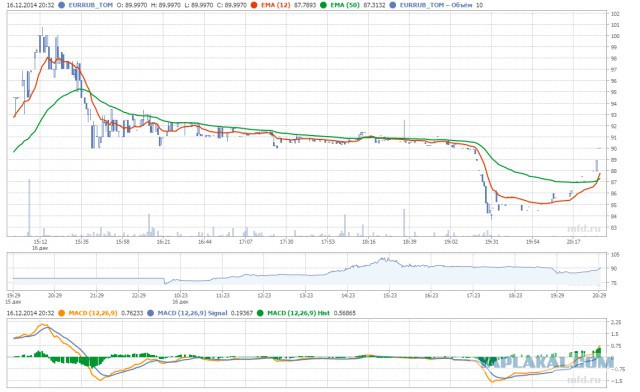
Task: Click the tallest volume bar near 15:12
Action: point(29,208)
